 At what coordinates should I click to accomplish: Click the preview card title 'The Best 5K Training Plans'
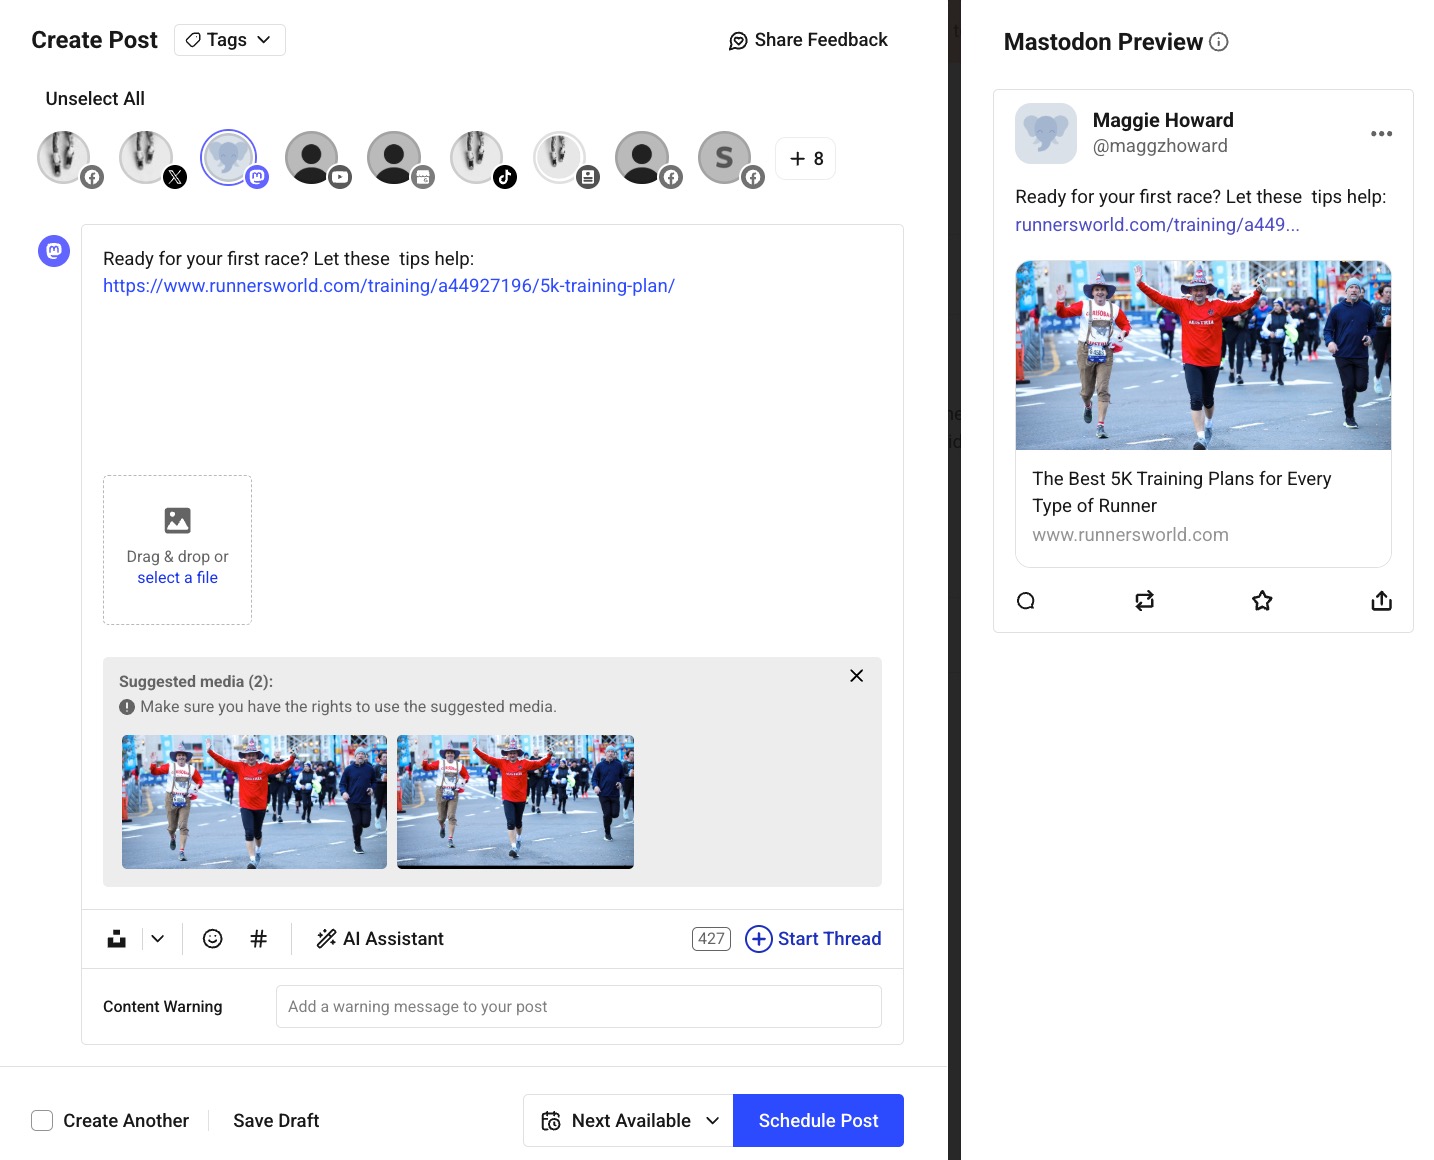[x=1182, y=492]
